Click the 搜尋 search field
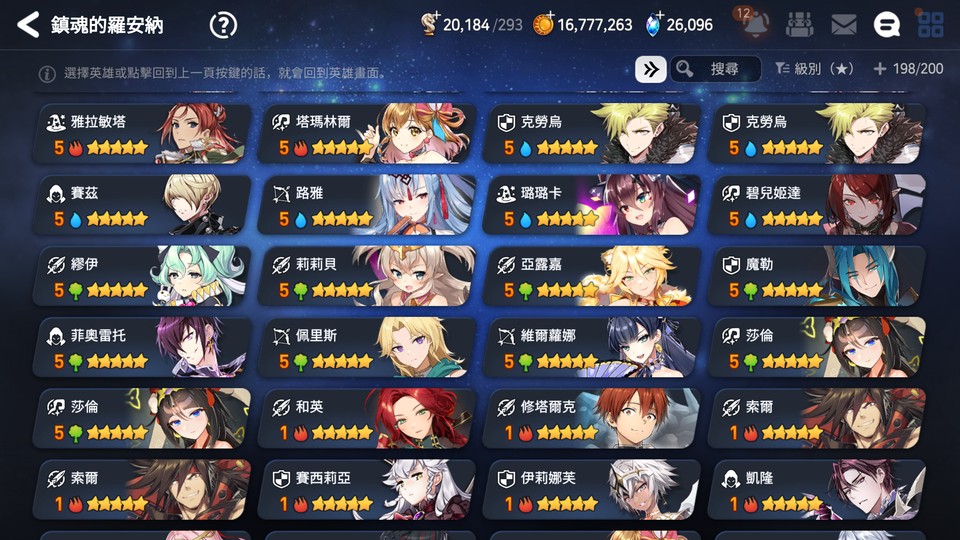The image size is (960, 540). coord(716,69)
